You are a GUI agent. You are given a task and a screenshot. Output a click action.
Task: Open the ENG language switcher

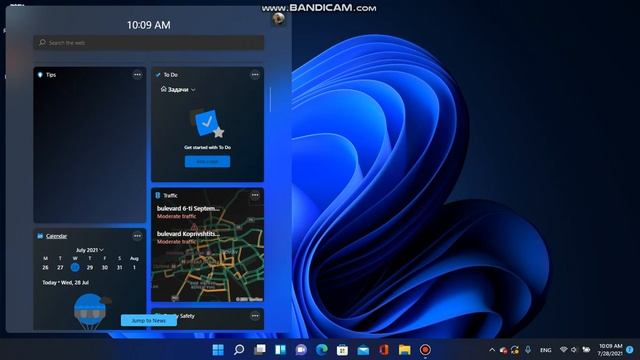coord(546,350)
